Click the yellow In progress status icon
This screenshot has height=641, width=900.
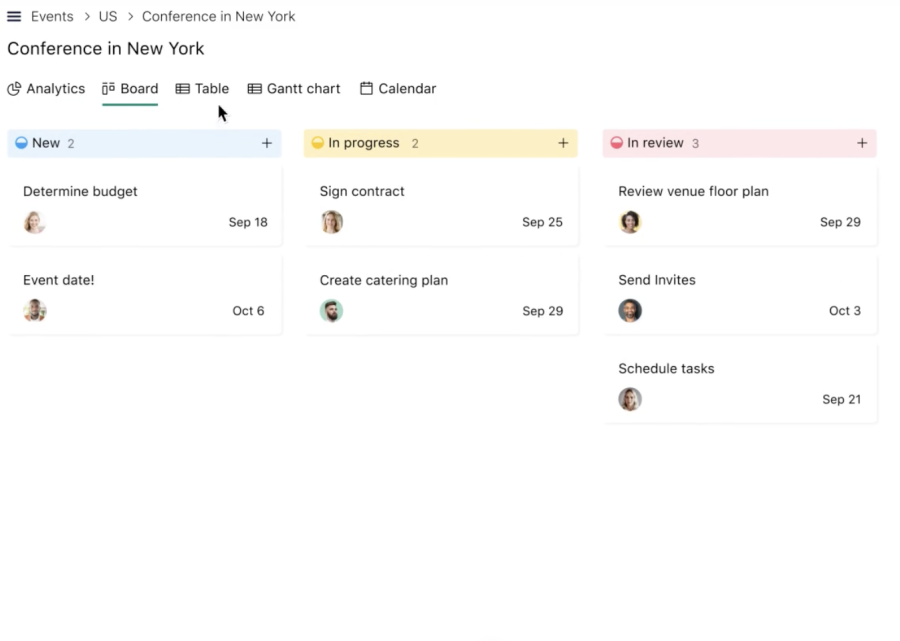click(x=317, y=143)
